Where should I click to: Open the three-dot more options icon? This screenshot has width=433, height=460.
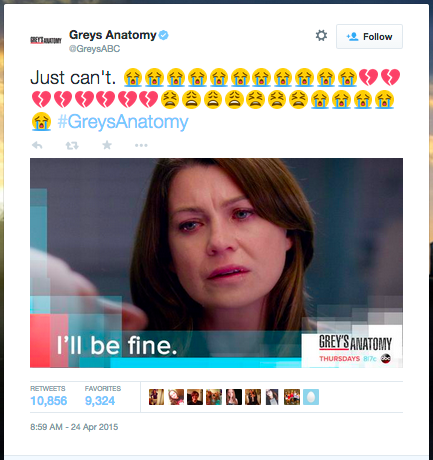141,145
